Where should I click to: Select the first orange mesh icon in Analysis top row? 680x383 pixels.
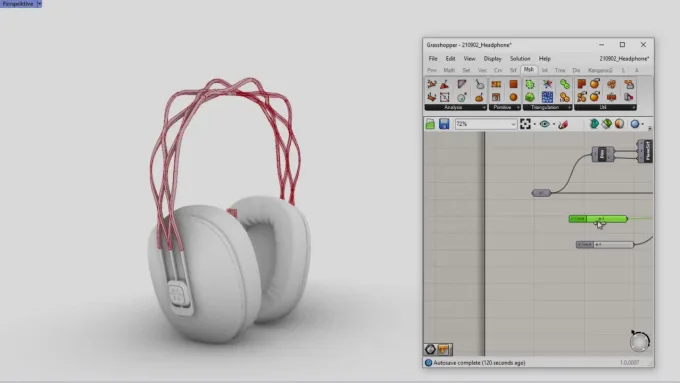point(432,84)
